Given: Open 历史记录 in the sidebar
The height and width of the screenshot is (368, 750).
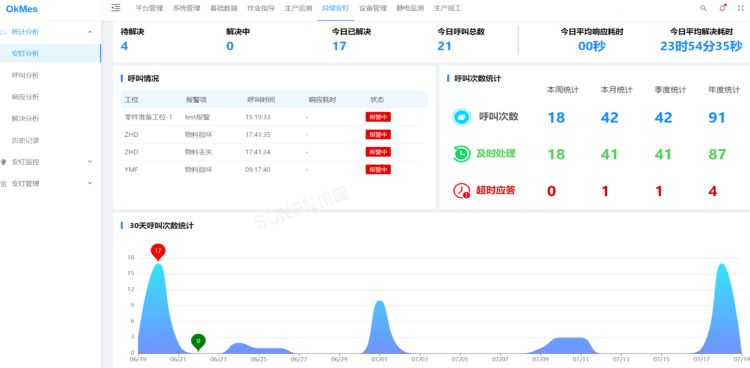Looking at the screenshot, I should 25,140.
